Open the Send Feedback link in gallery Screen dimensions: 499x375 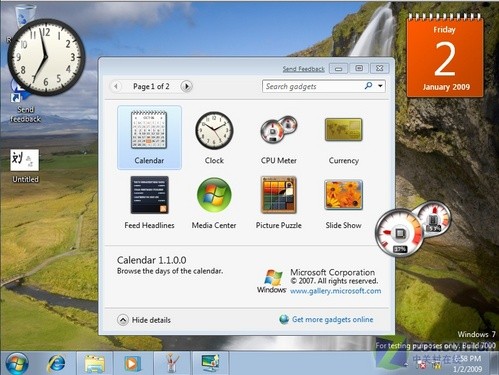303,69
